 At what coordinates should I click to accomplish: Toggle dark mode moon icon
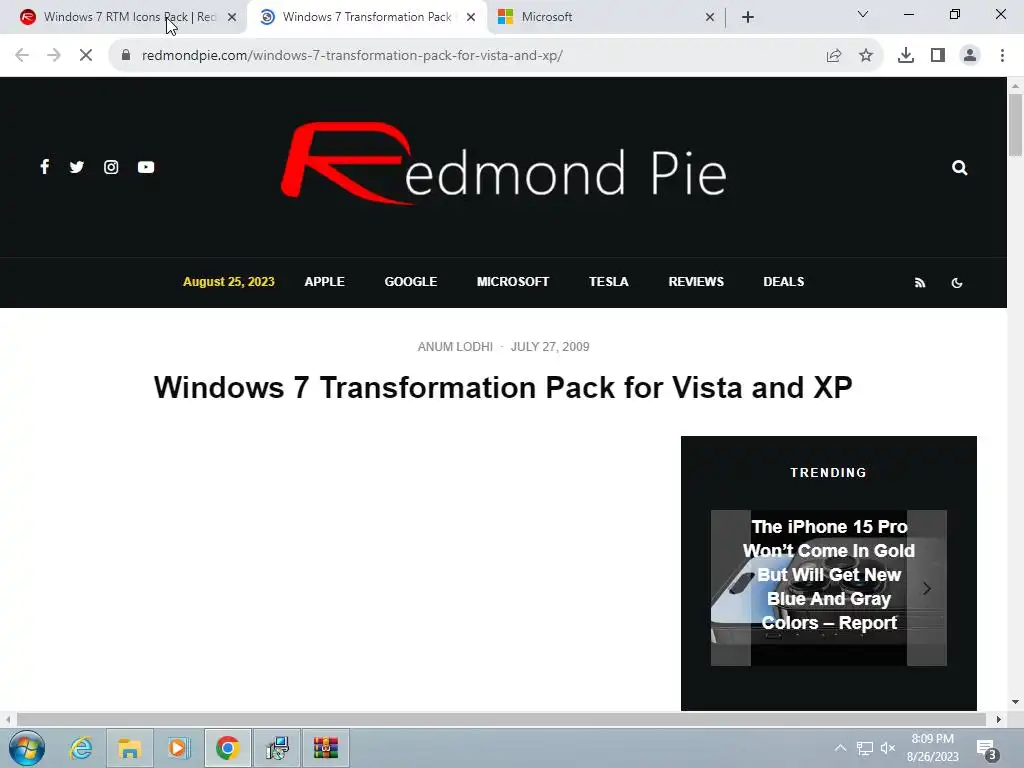[x=957, y=283]
